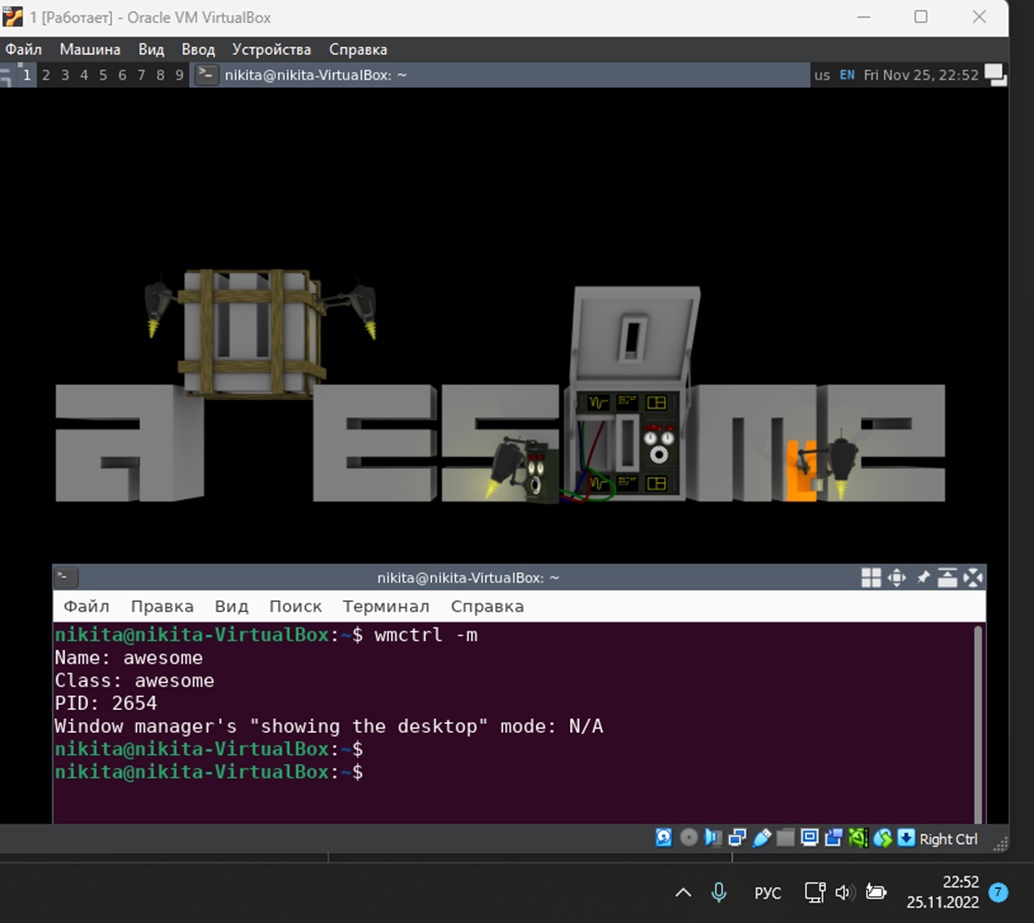1034x923 pixels.
Task: Open VirtualBox Устройства menu
Action: point(271,49)
